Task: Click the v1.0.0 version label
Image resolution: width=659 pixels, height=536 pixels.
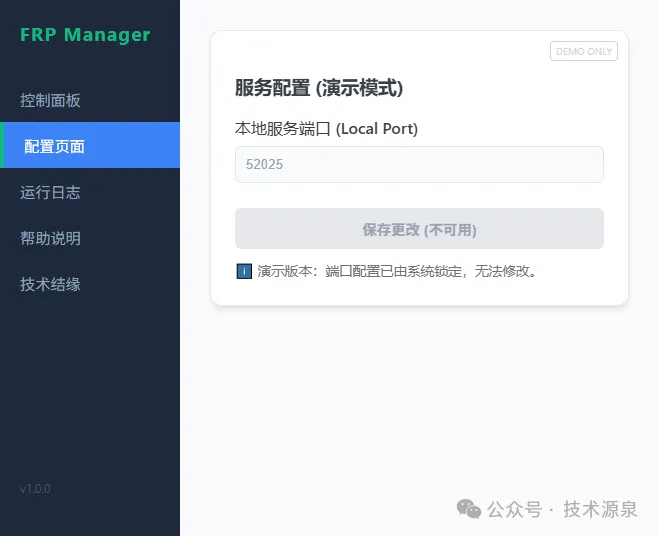Action: 35,489
